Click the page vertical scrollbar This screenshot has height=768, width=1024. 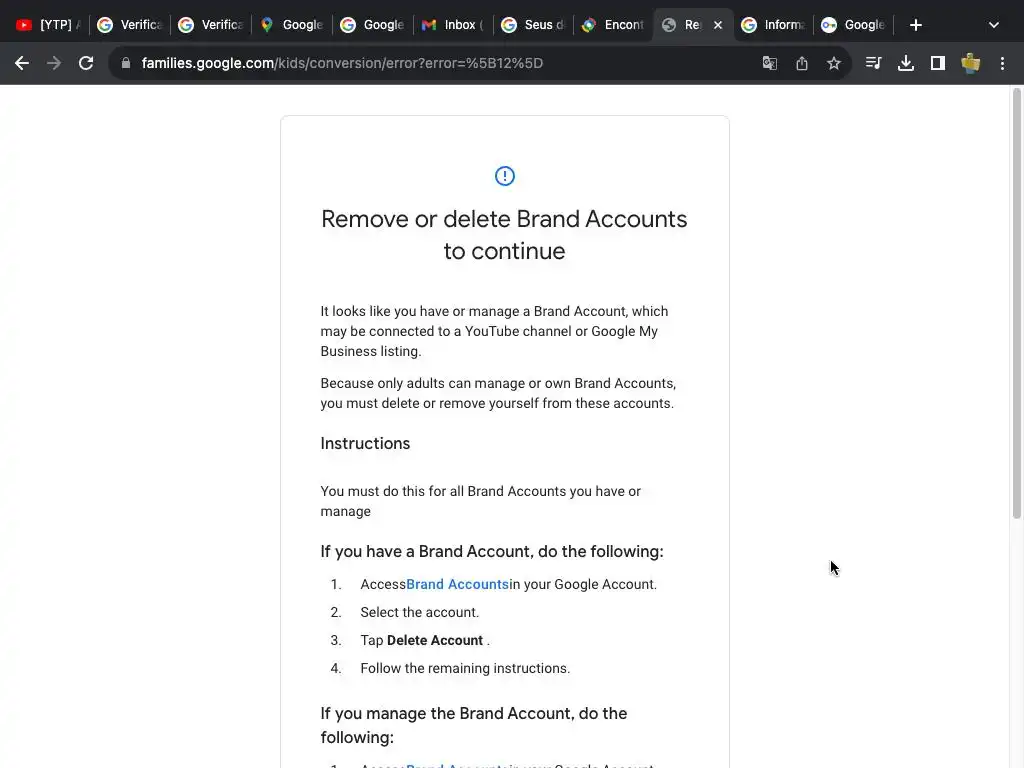coord(1017,304)
